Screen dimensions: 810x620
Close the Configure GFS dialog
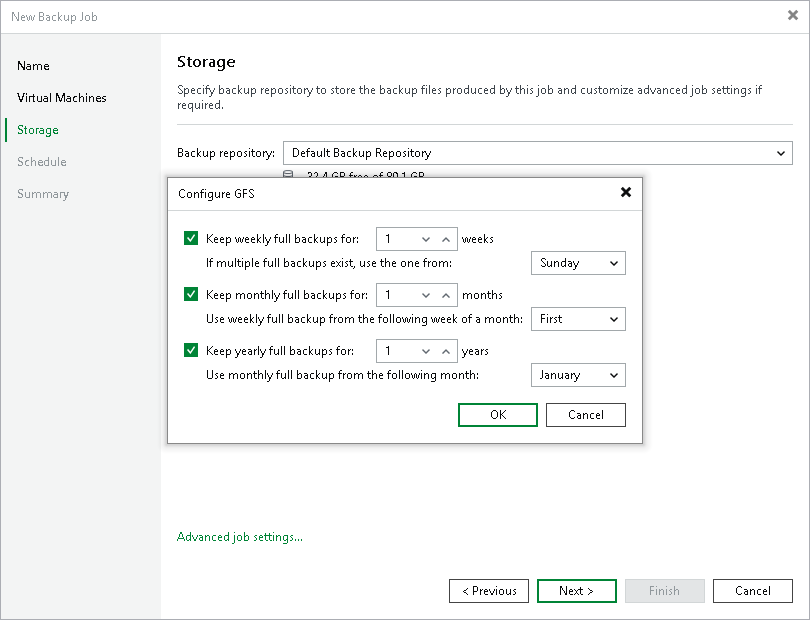point(626,192)
